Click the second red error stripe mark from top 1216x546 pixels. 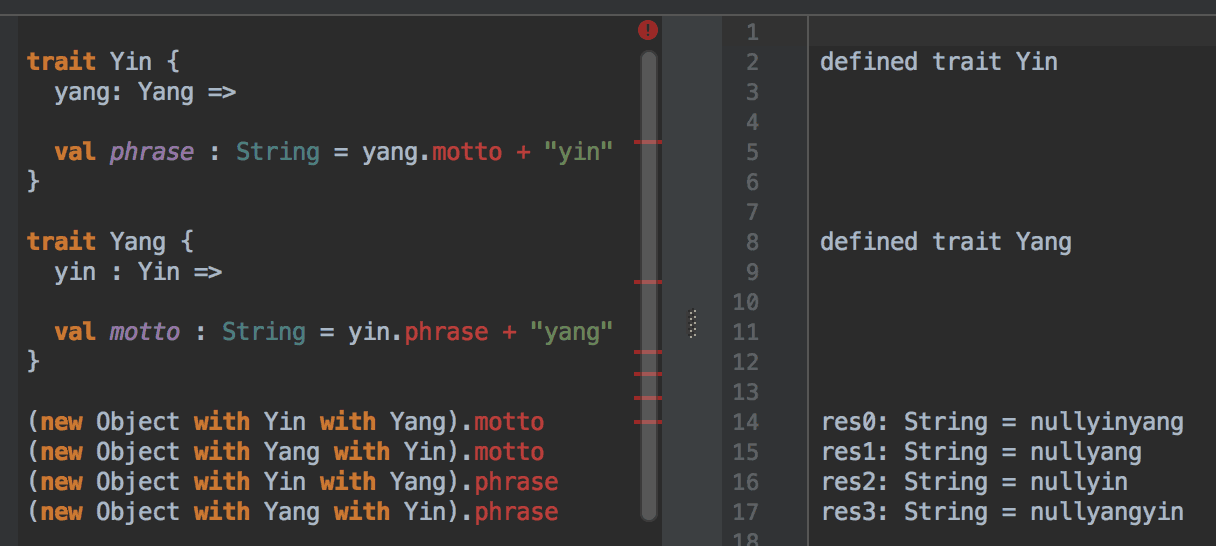[648, 283]
